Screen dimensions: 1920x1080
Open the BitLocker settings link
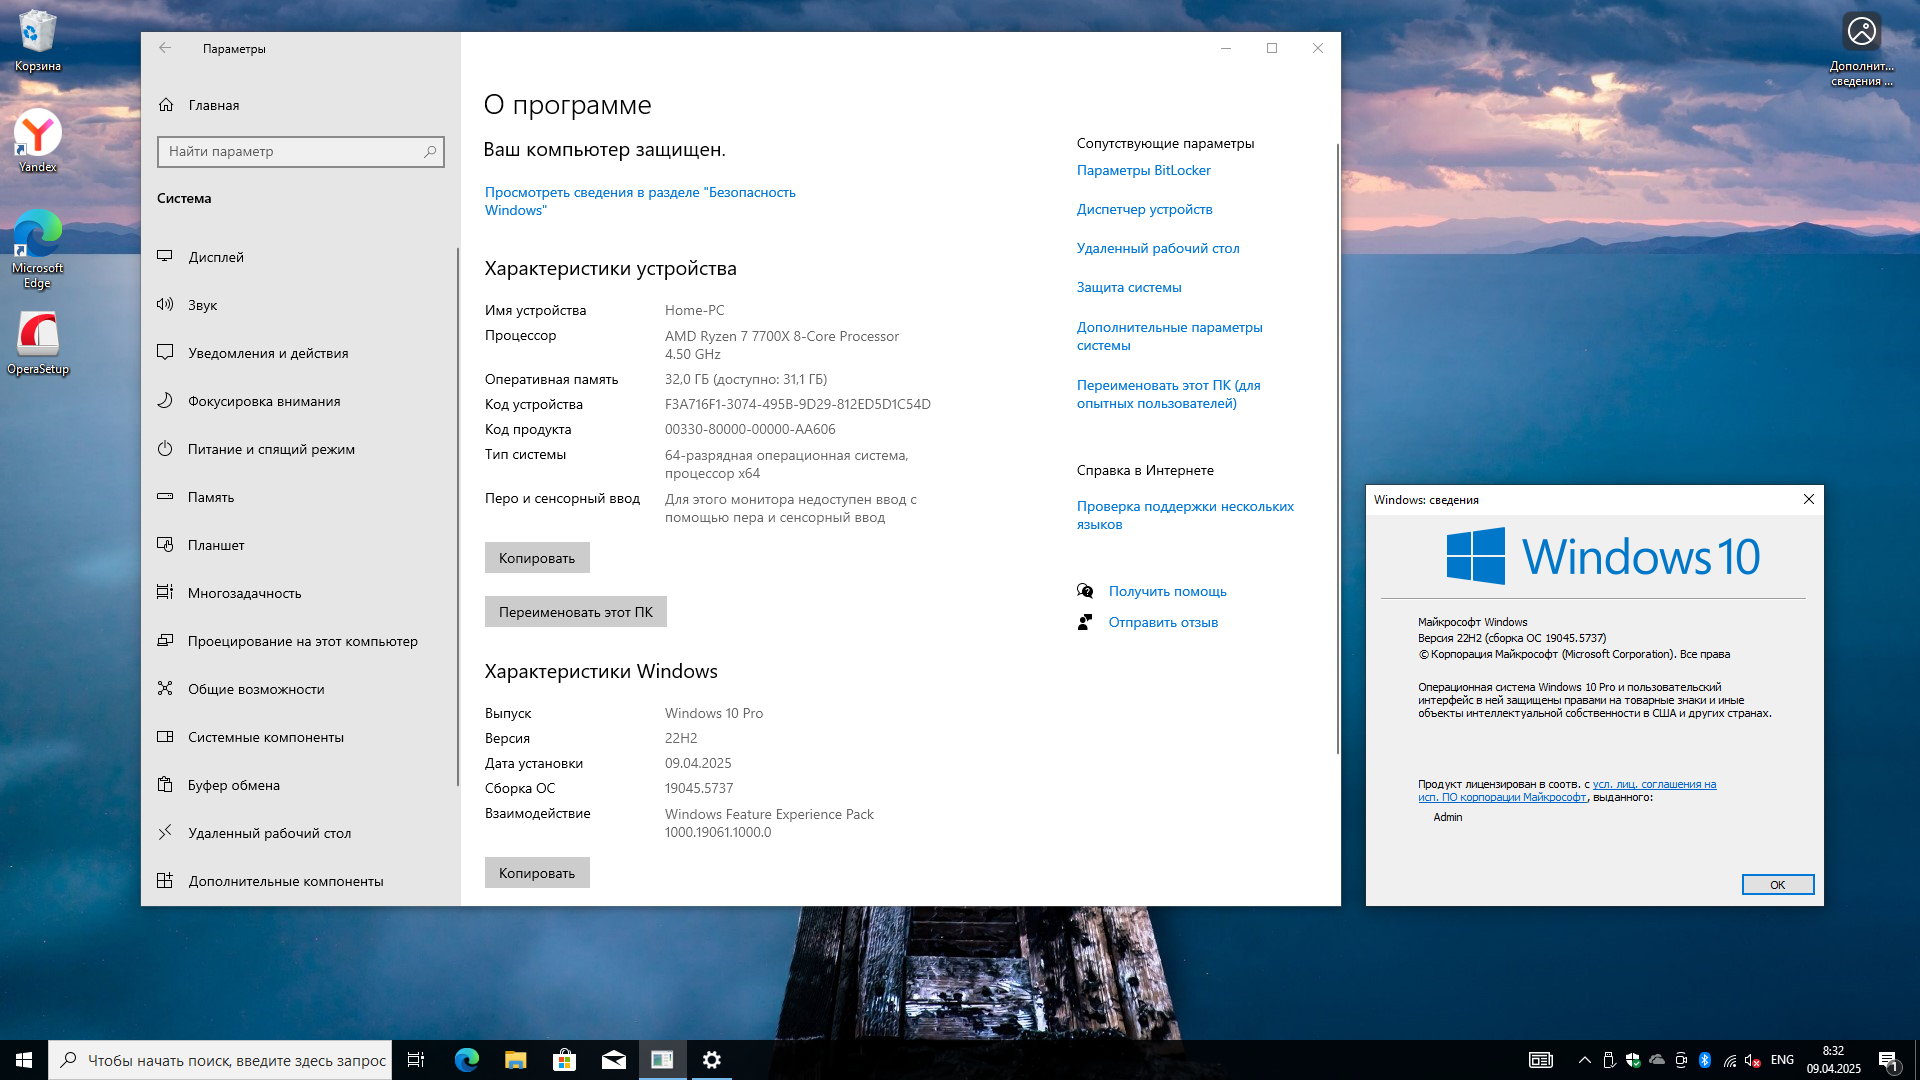(1143, 170)
